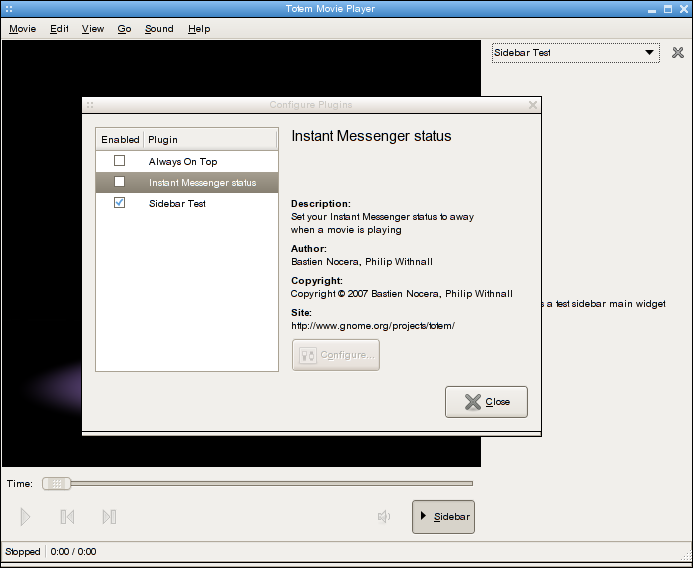
Task: Sort by the Plugin column header
Action: (210, 140)
